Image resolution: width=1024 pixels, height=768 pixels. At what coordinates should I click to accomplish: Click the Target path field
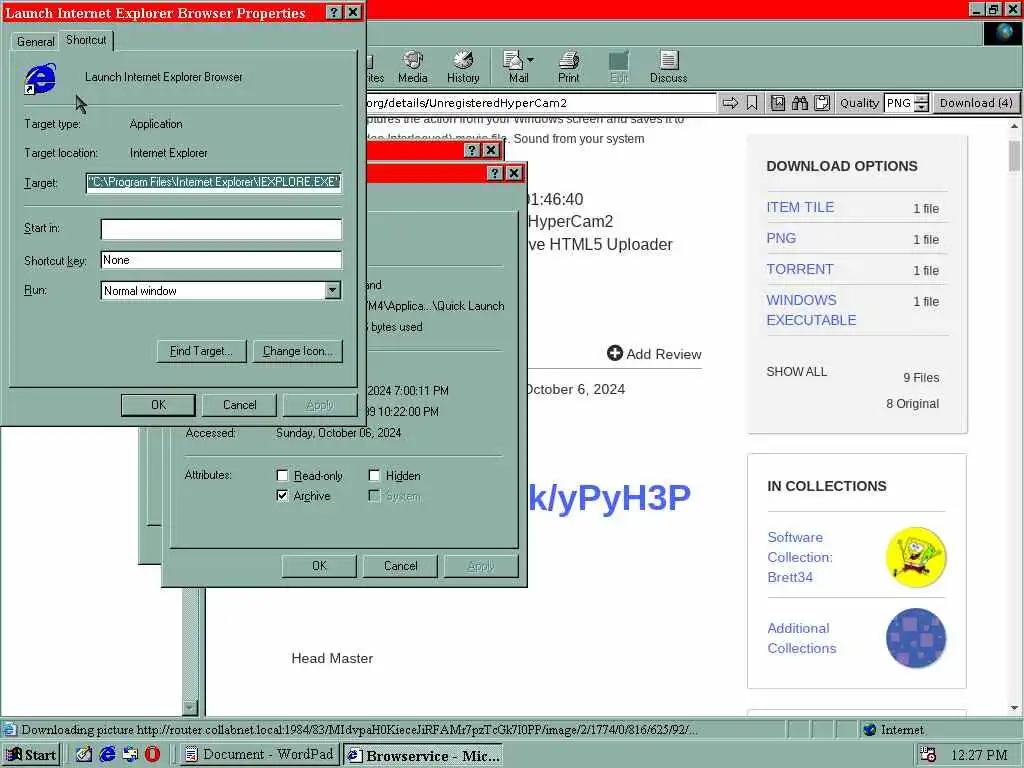[x=214, y=182]
